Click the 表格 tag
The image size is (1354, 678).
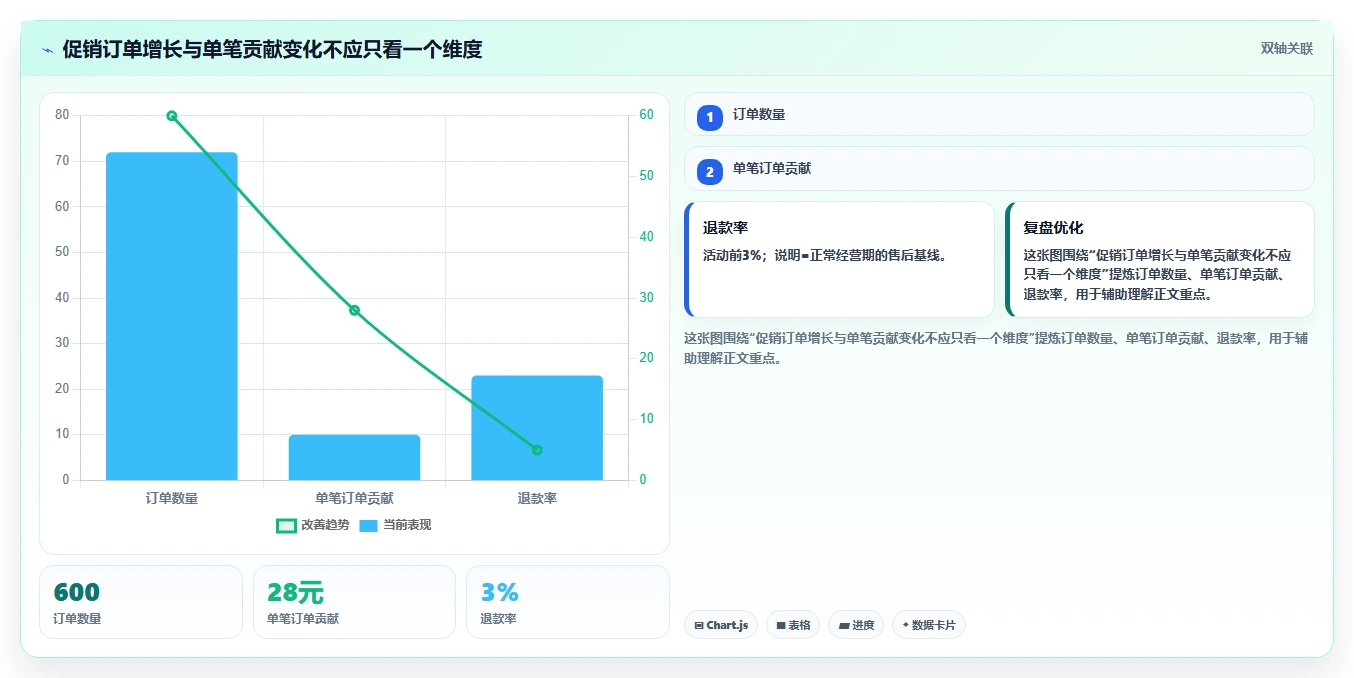coord(793,625)
